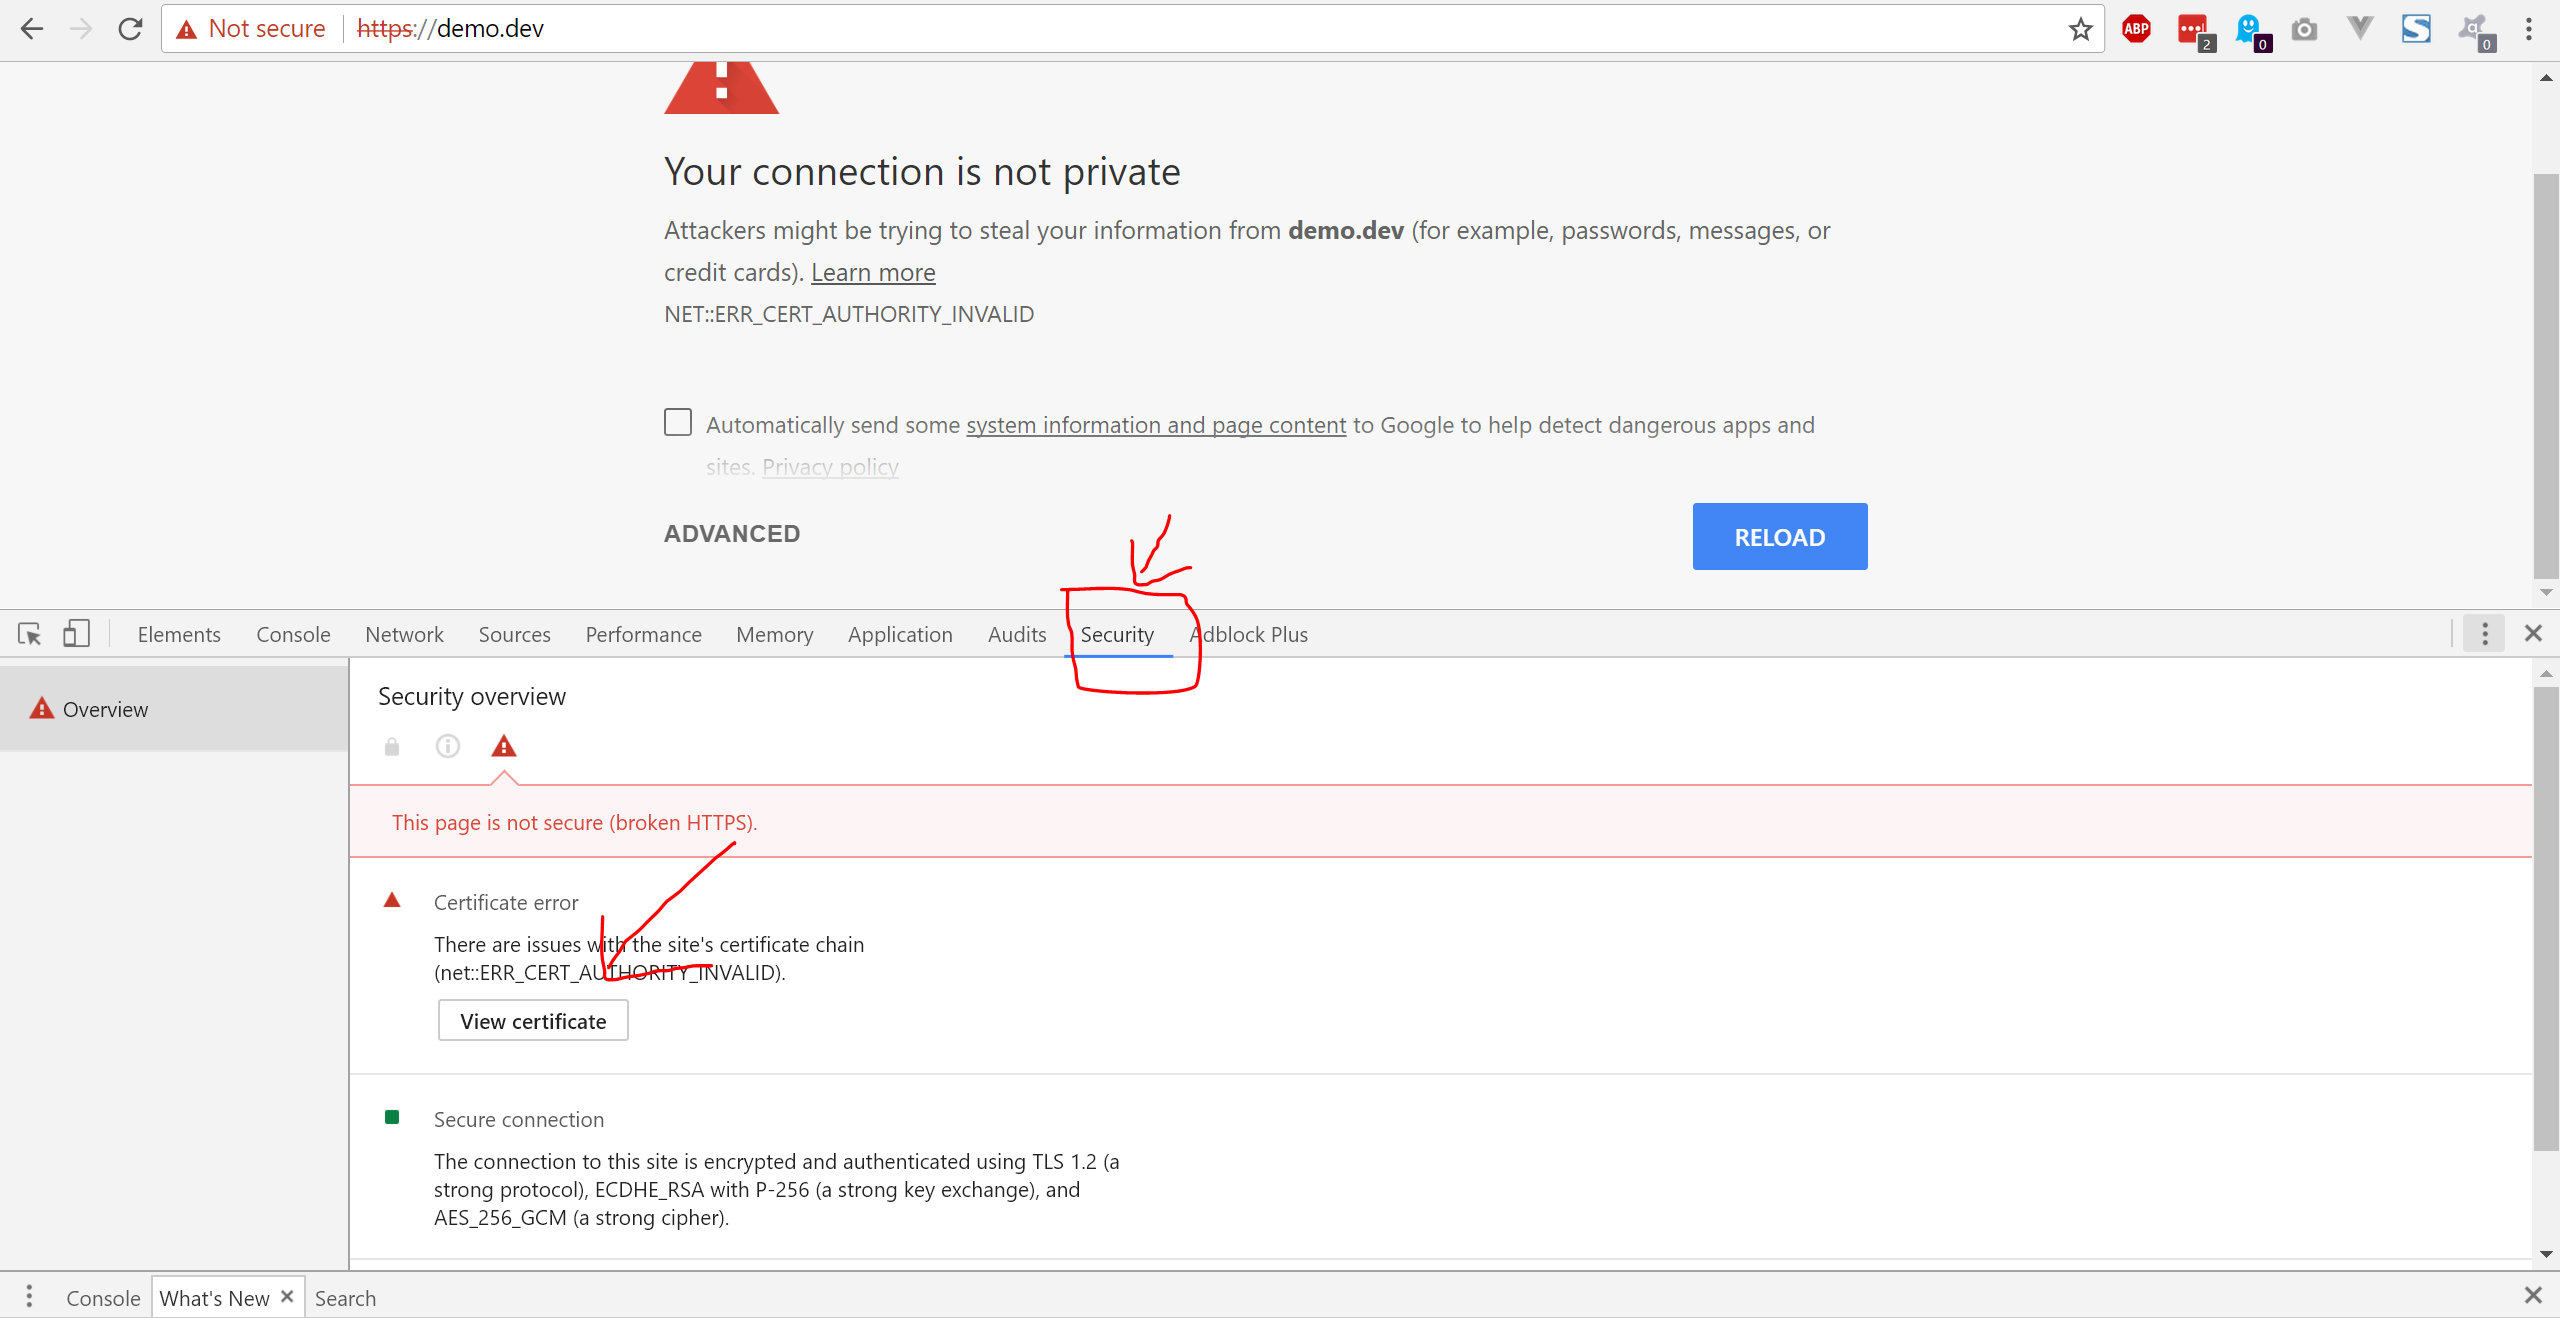Open the Learn more link

pos(873,272)
